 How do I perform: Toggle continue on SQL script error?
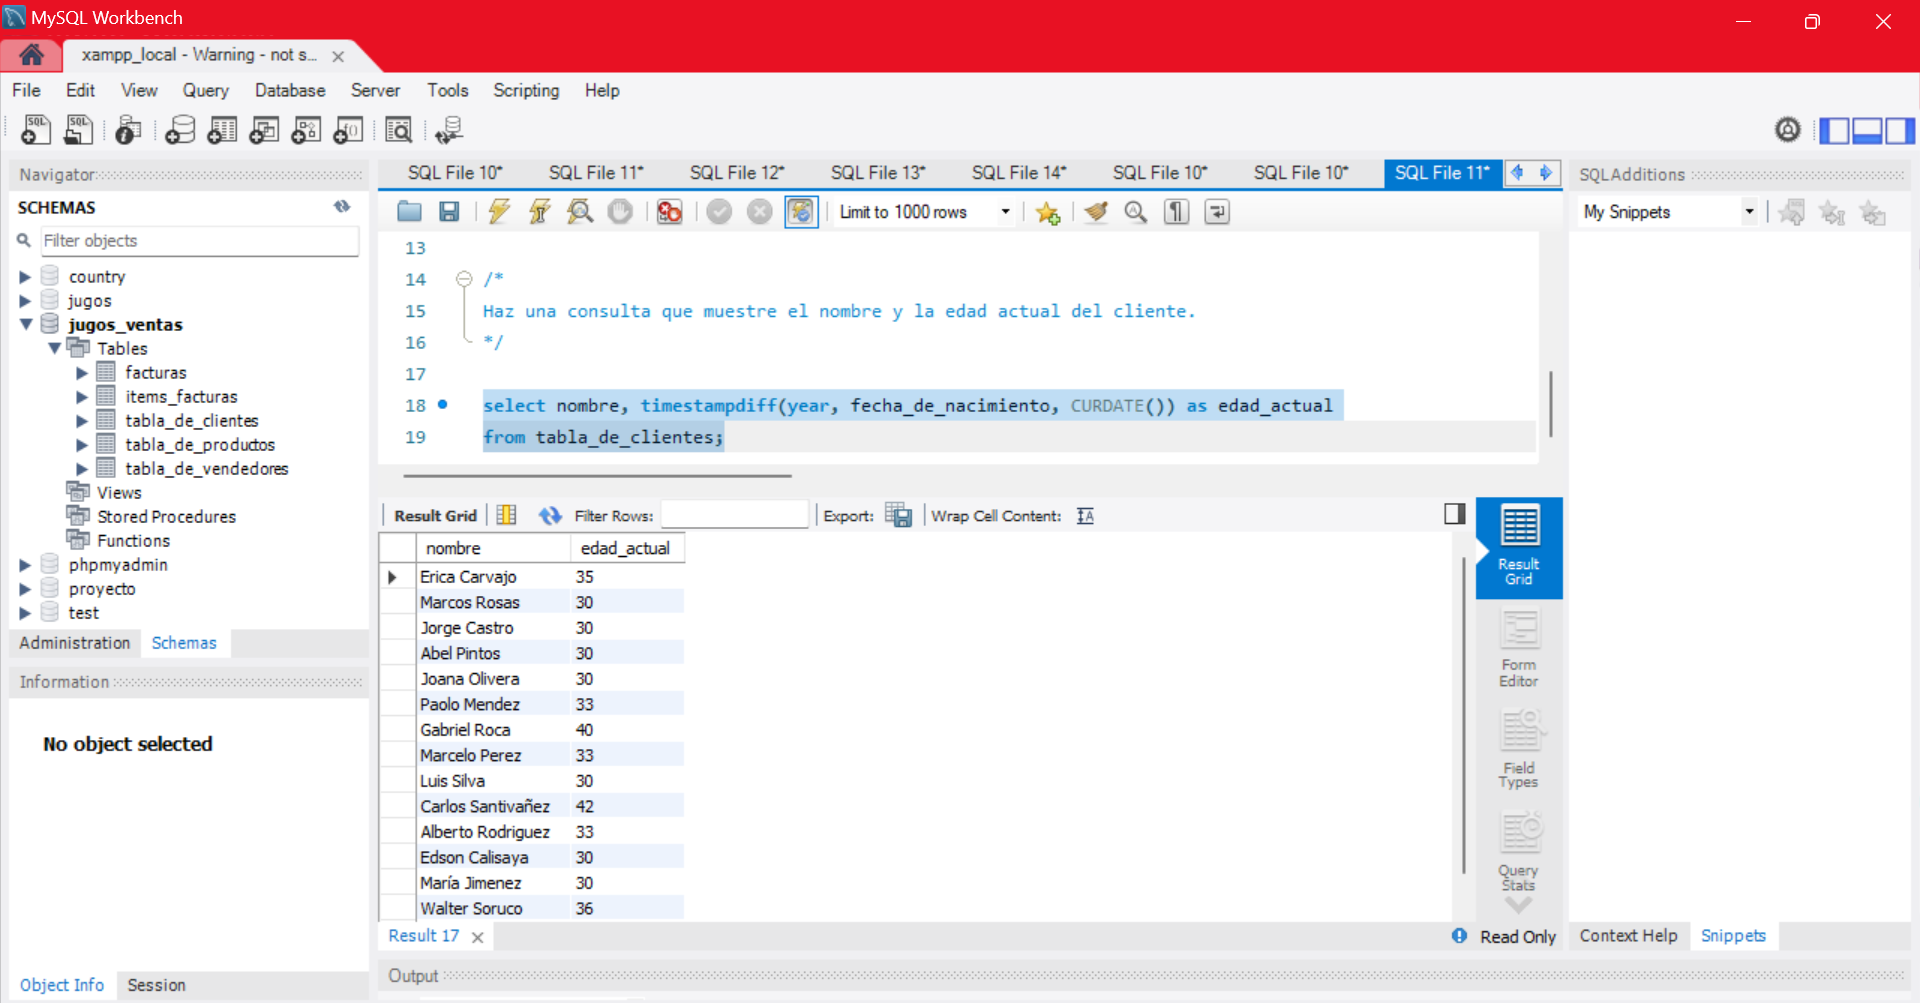pyautogui.click(x=670, y=211)
